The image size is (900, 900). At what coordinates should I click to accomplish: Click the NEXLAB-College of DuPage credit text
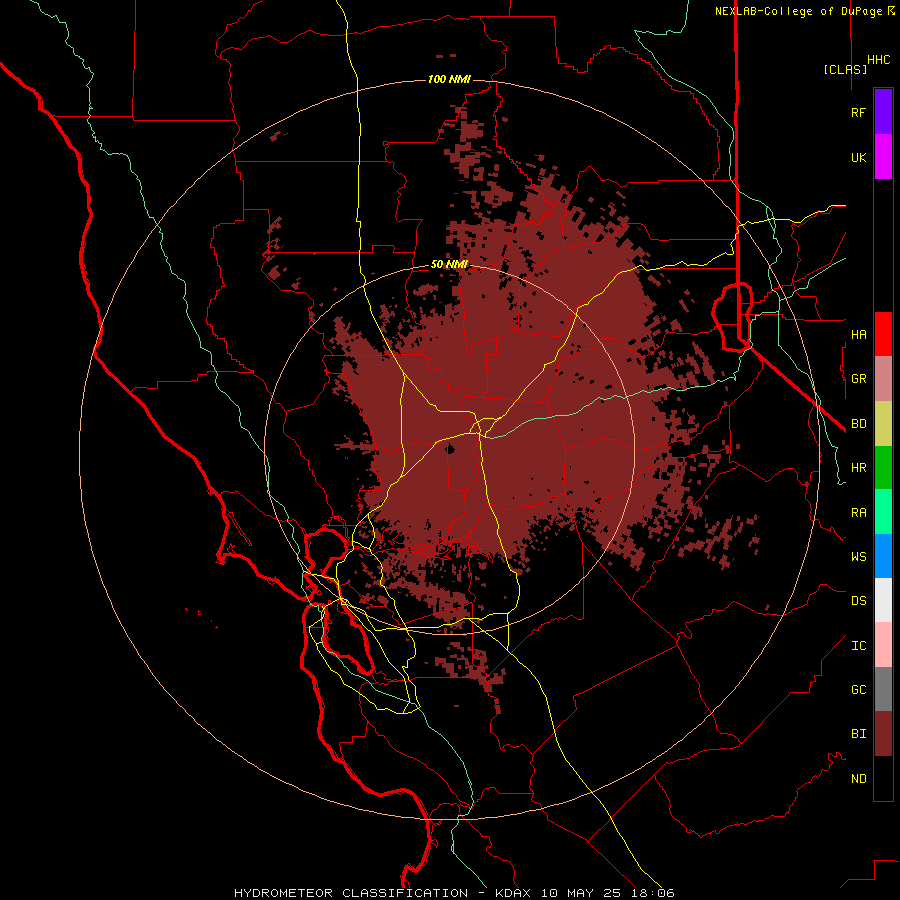798,11
